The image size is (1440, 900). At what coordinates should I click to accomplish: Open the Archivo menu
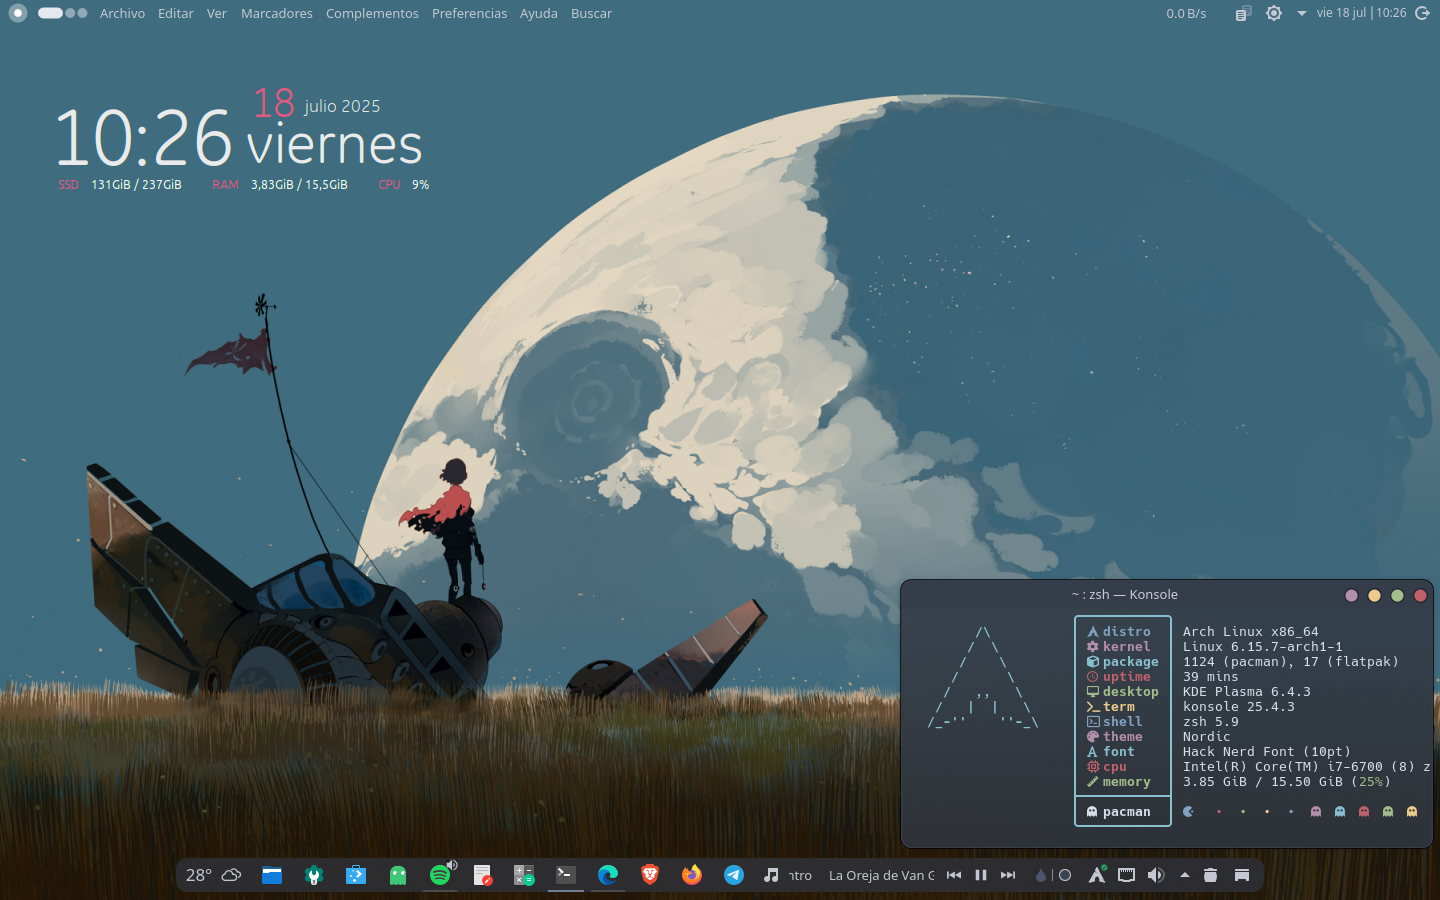pos(122,13)
